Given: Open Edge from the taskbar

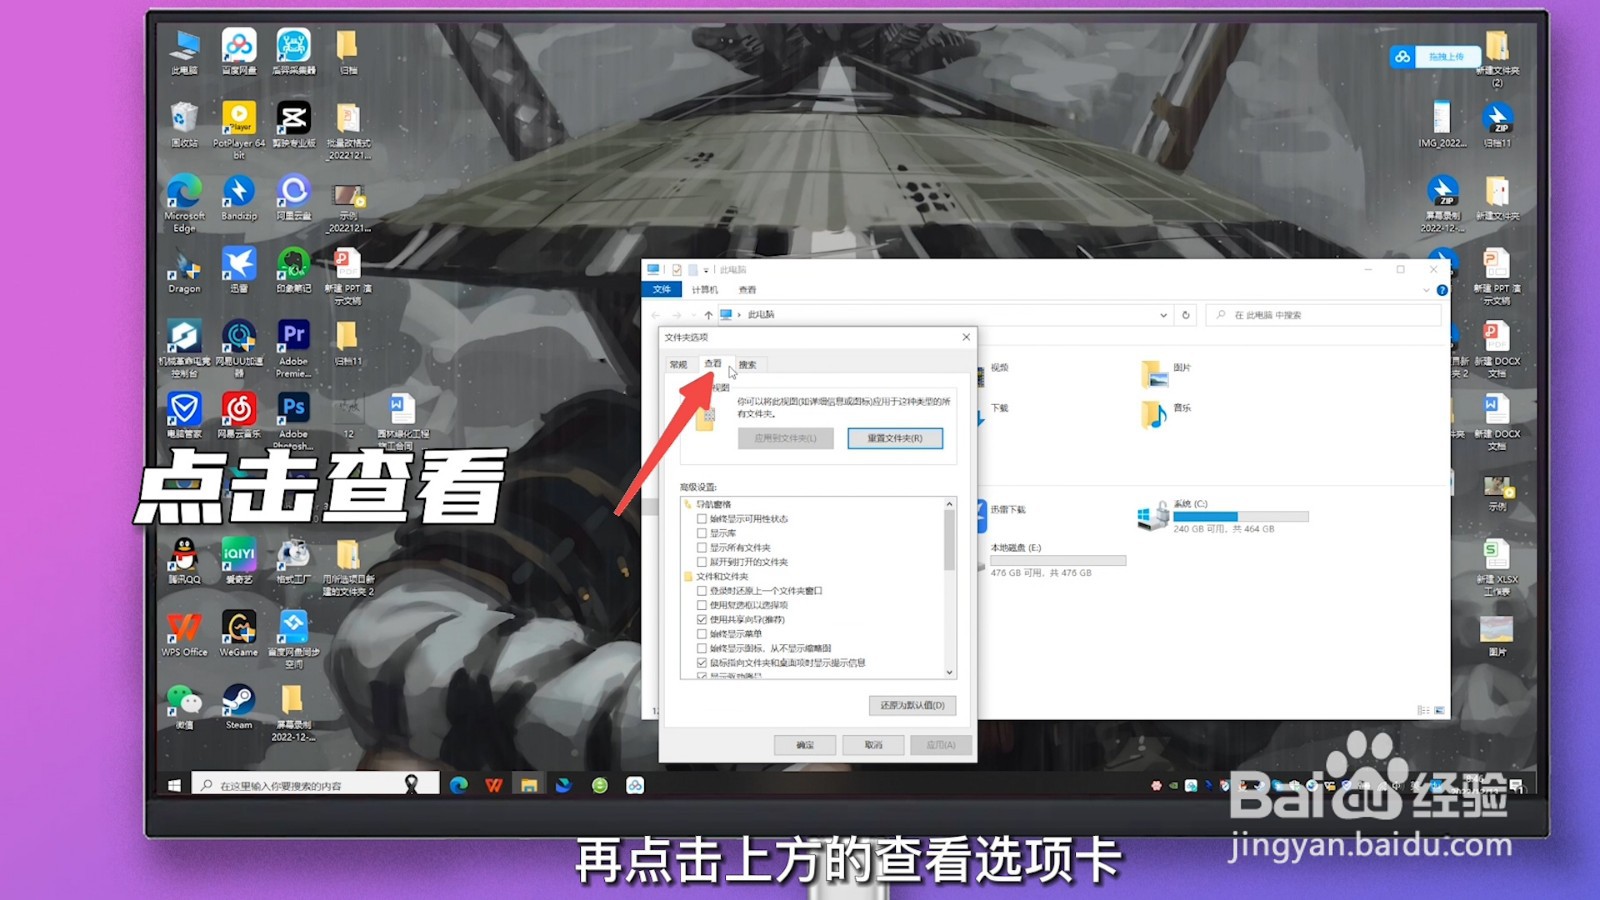Looking at the screenshot, I should coord(459,786).
